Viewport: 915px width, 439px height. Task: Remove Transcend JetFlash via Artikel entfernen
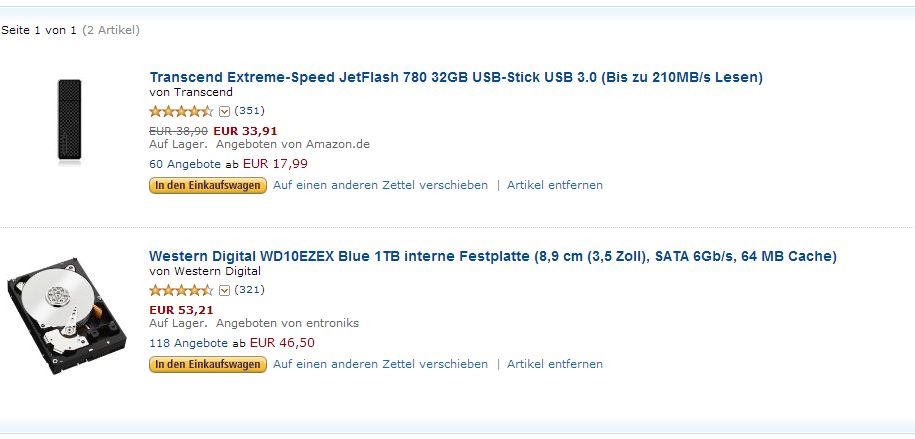click(x=555, y=185)
